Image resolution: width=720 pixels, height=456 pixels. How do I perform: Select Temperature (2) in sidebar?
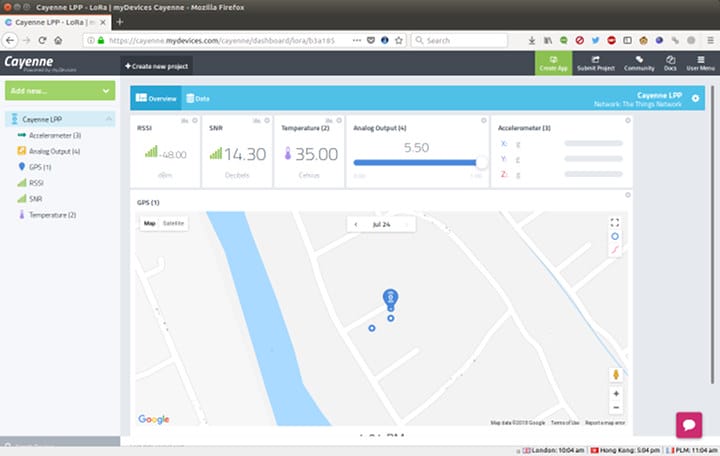pos(52,215)
